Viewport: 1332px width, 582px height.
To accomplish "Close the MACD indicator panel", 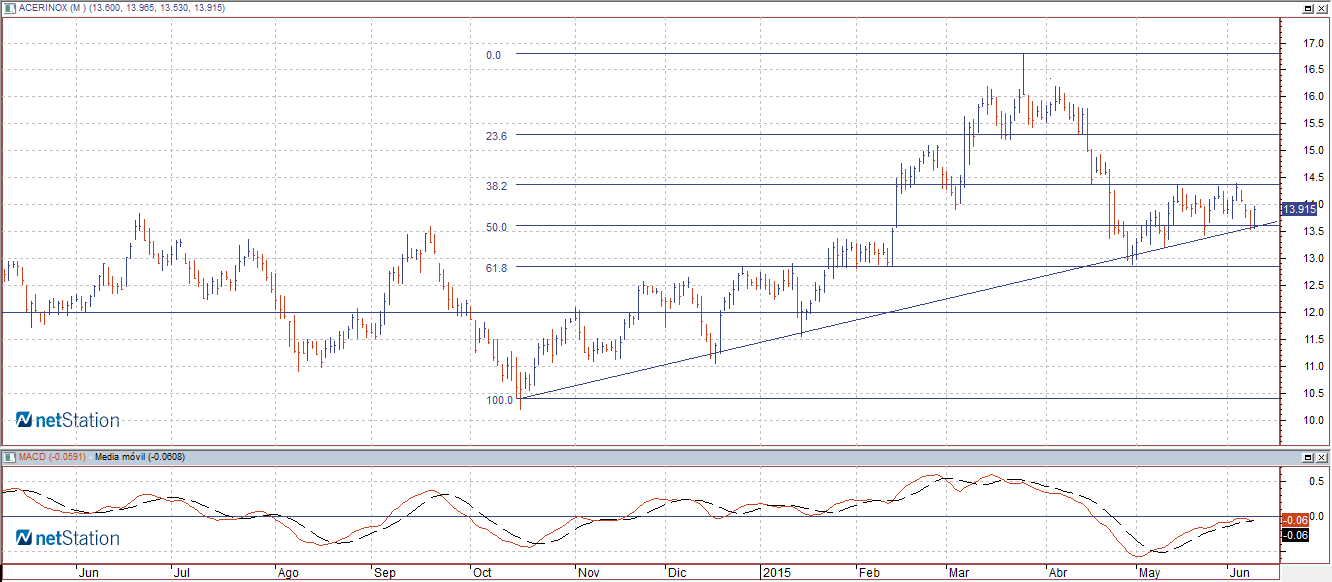I will pyautogui.click(x=1321, y=456).
